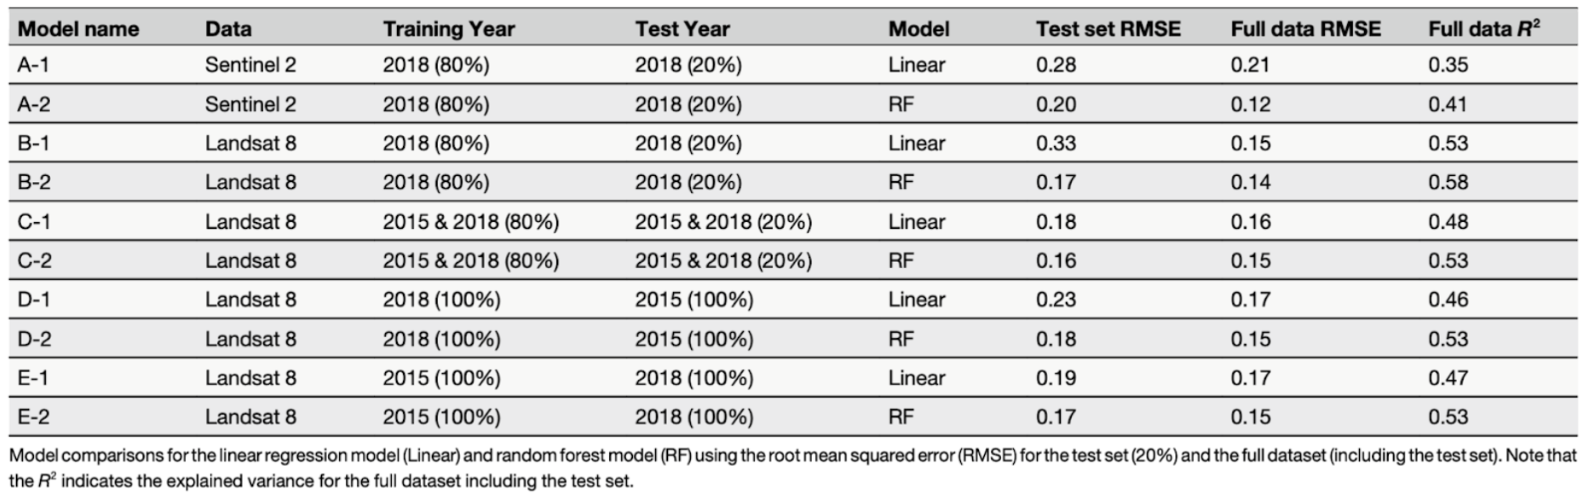Screen dimensions: 1586x496
Task: Select the A-1 model name cell
Action: [33, 65]
